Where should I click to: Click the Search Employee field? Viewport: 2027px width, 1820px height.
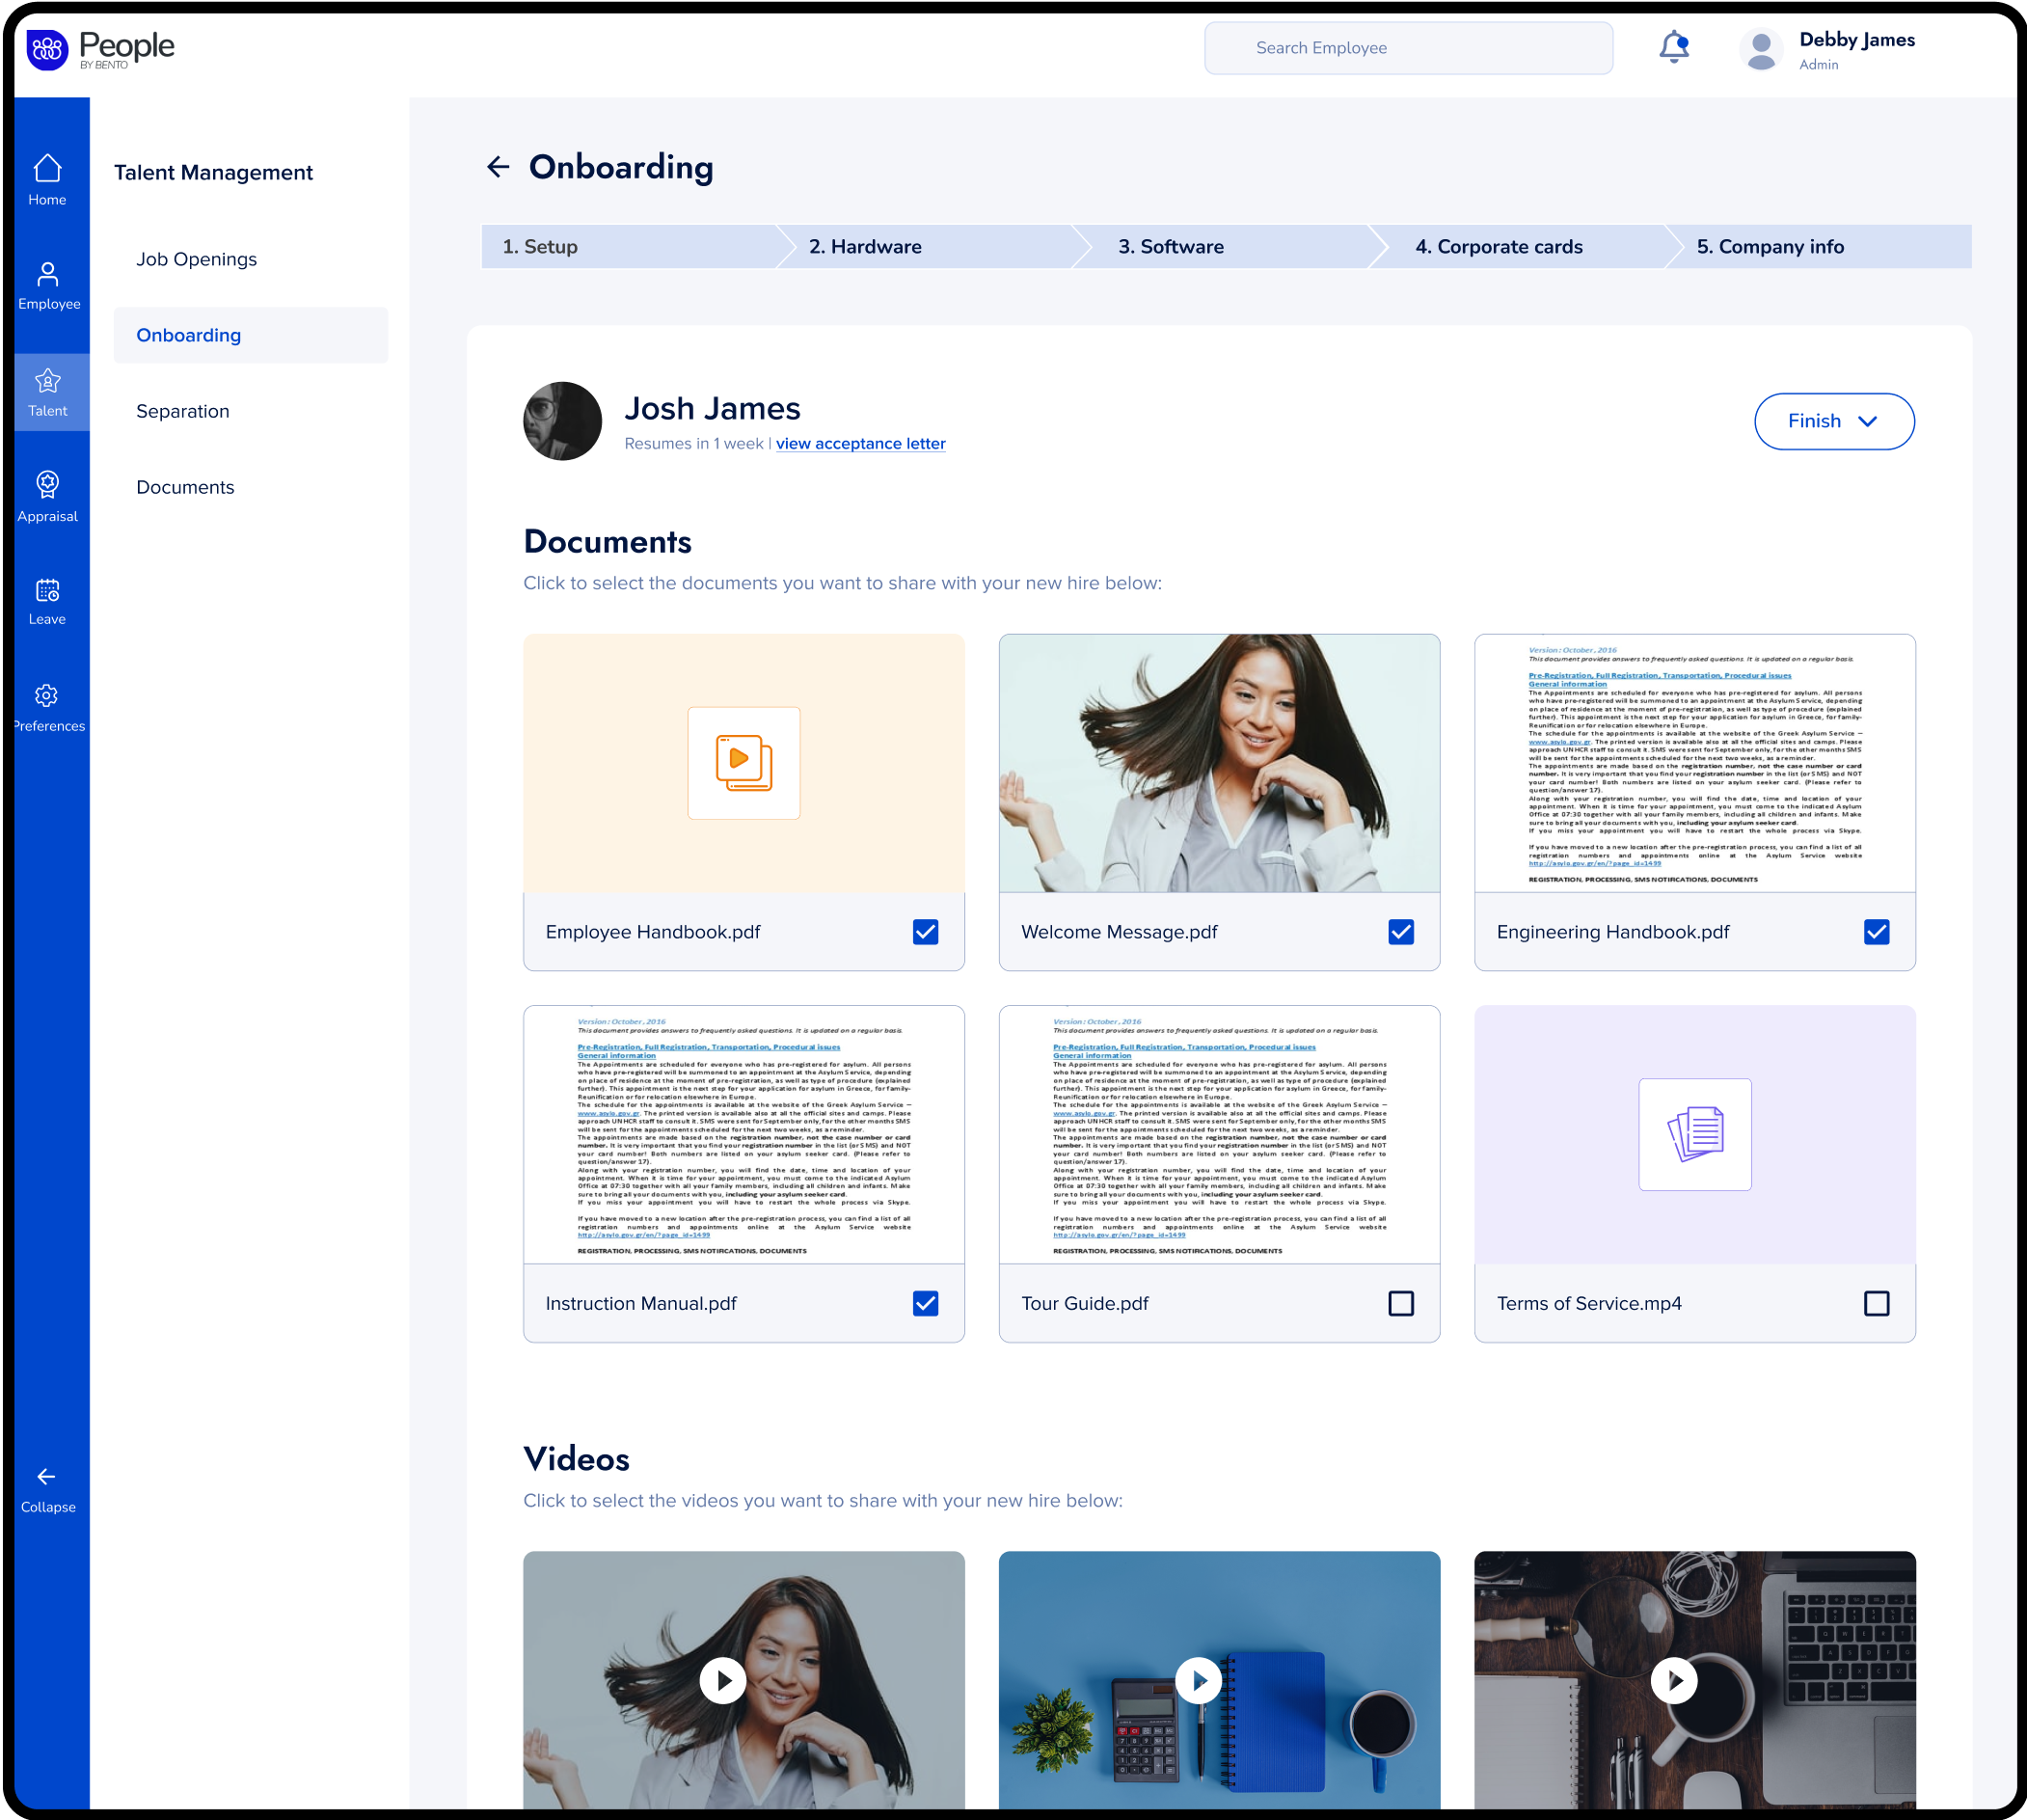pos(1407,48)
